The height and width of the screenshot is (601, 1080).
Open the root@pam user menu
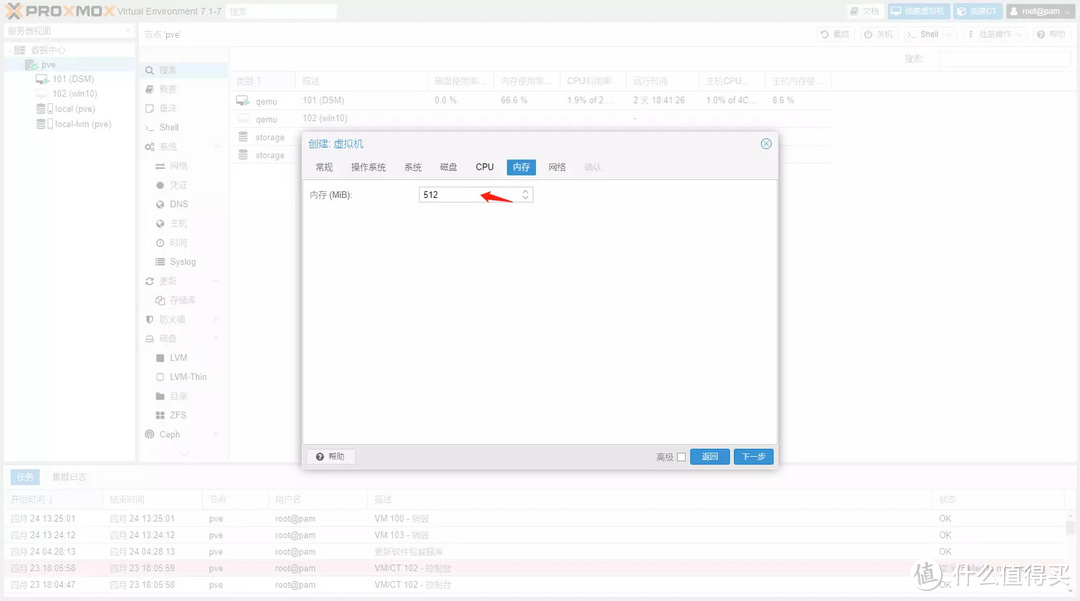coord(1041,11)
